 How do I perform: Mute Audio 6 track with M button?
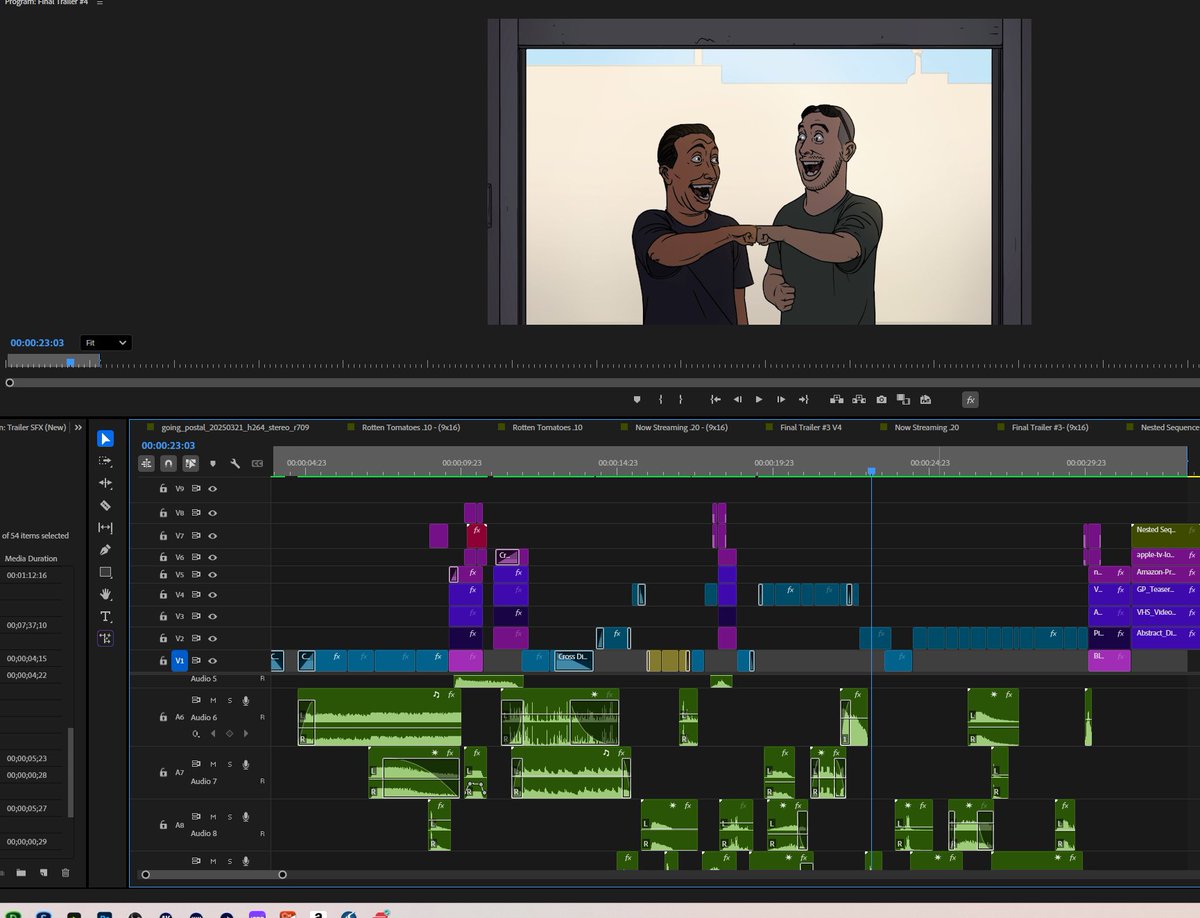click(x=213, y=700)
